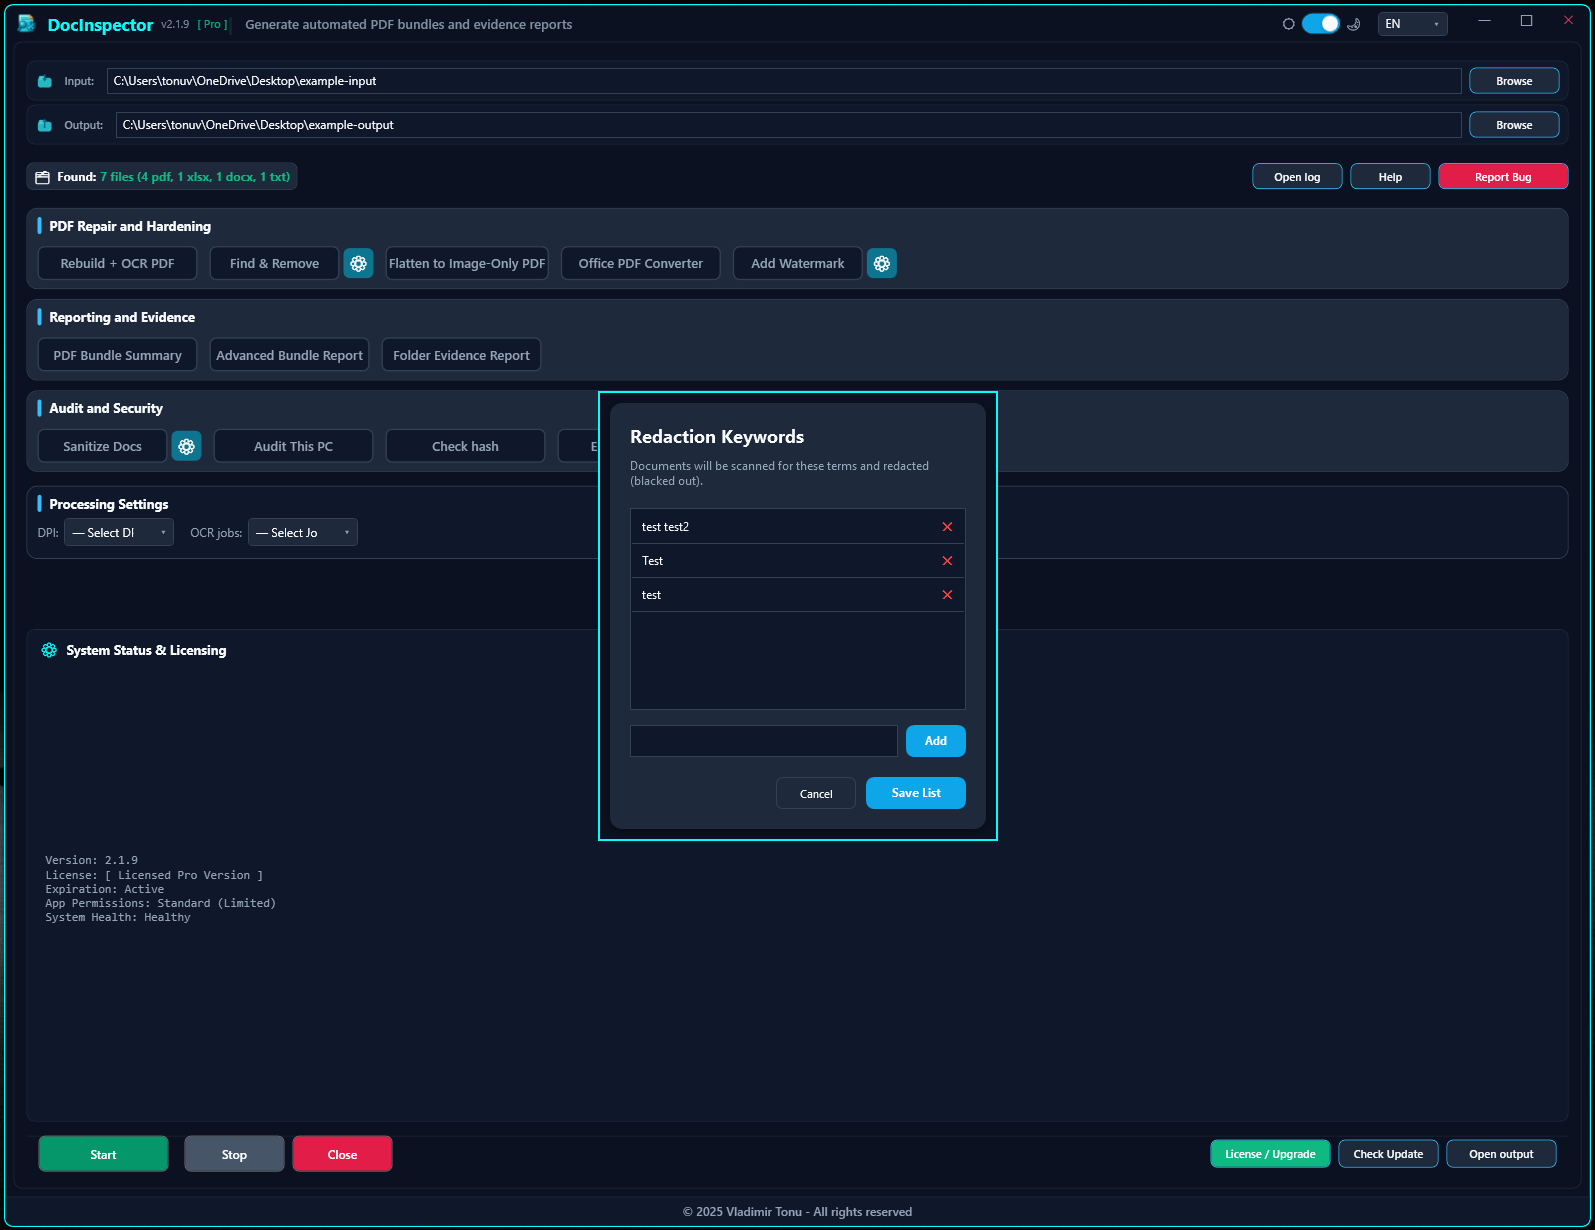Click the green Start button

pyautogui.click(x=103, y=1154)
